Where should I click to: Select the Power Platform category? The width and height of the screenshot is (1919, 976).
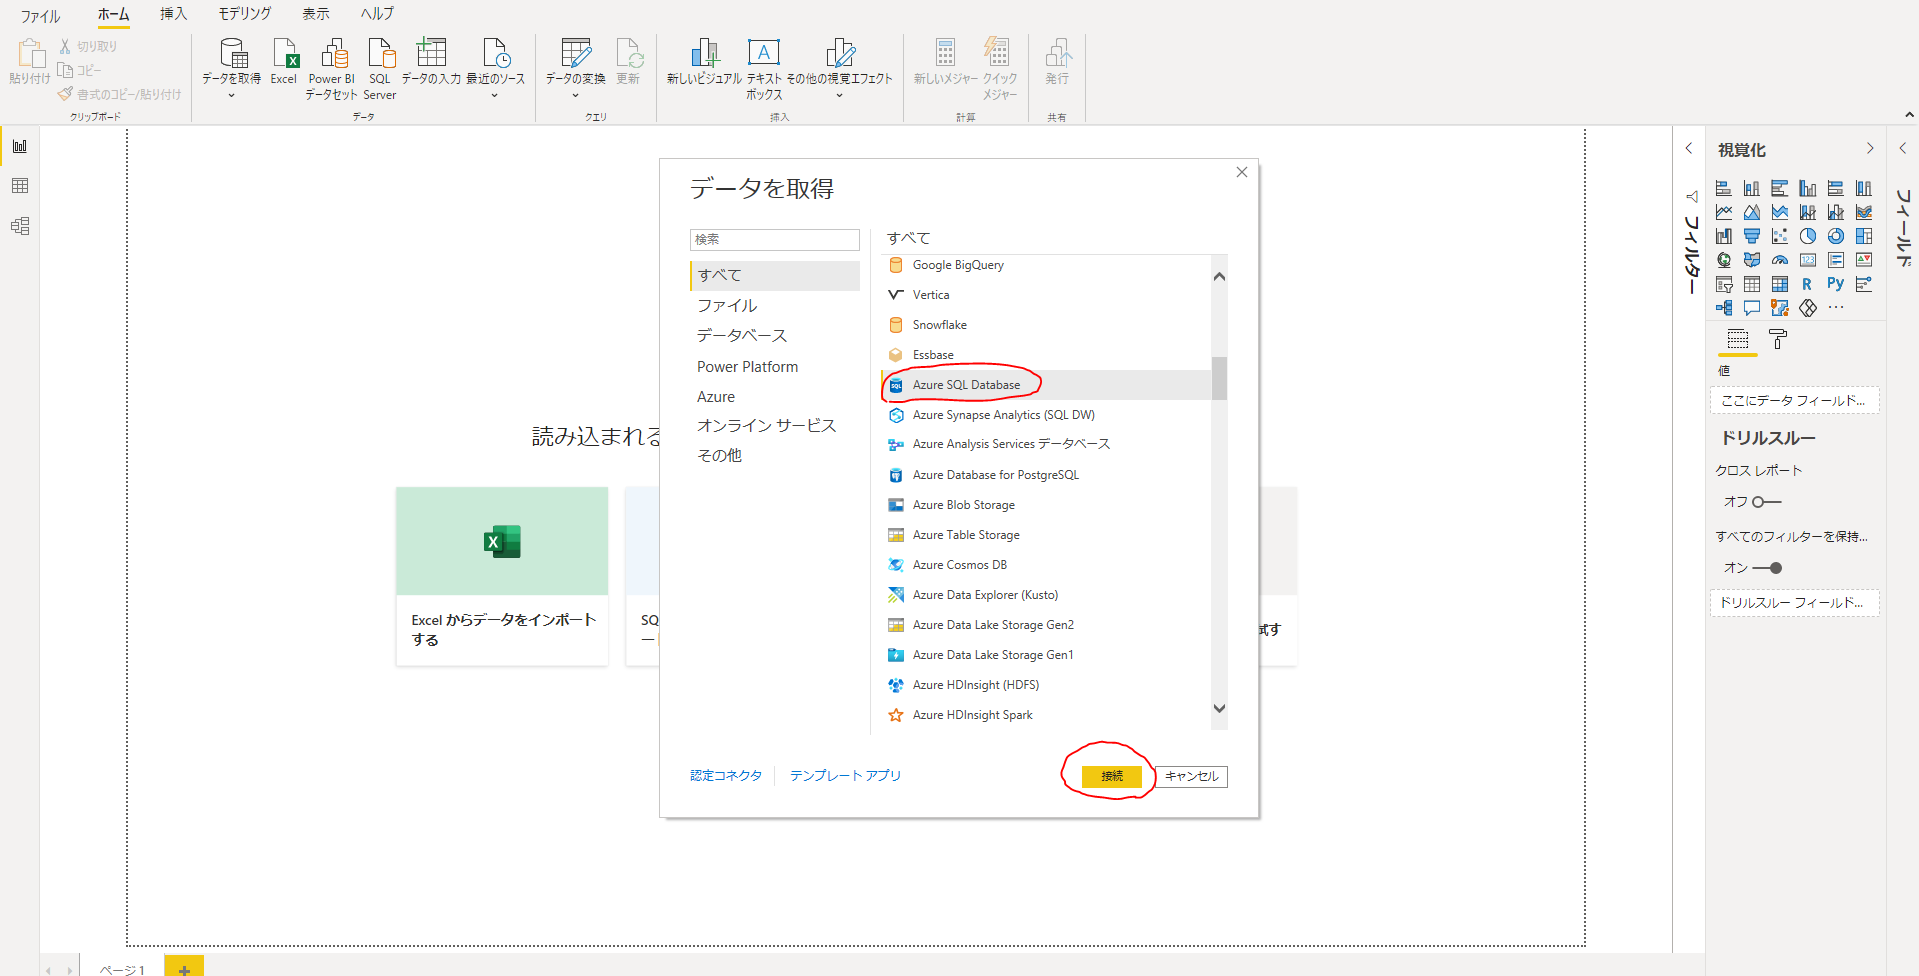(x=775, y=367)
